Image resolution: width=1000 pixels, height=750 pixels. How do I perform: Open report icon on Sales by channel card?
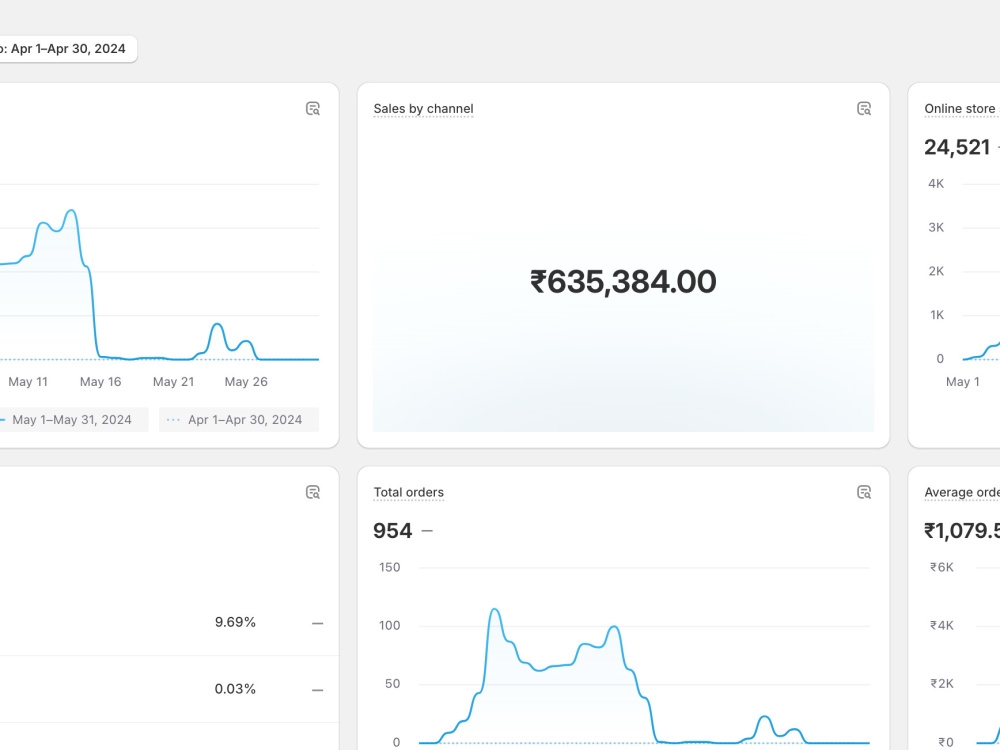(x=864, y=108)
